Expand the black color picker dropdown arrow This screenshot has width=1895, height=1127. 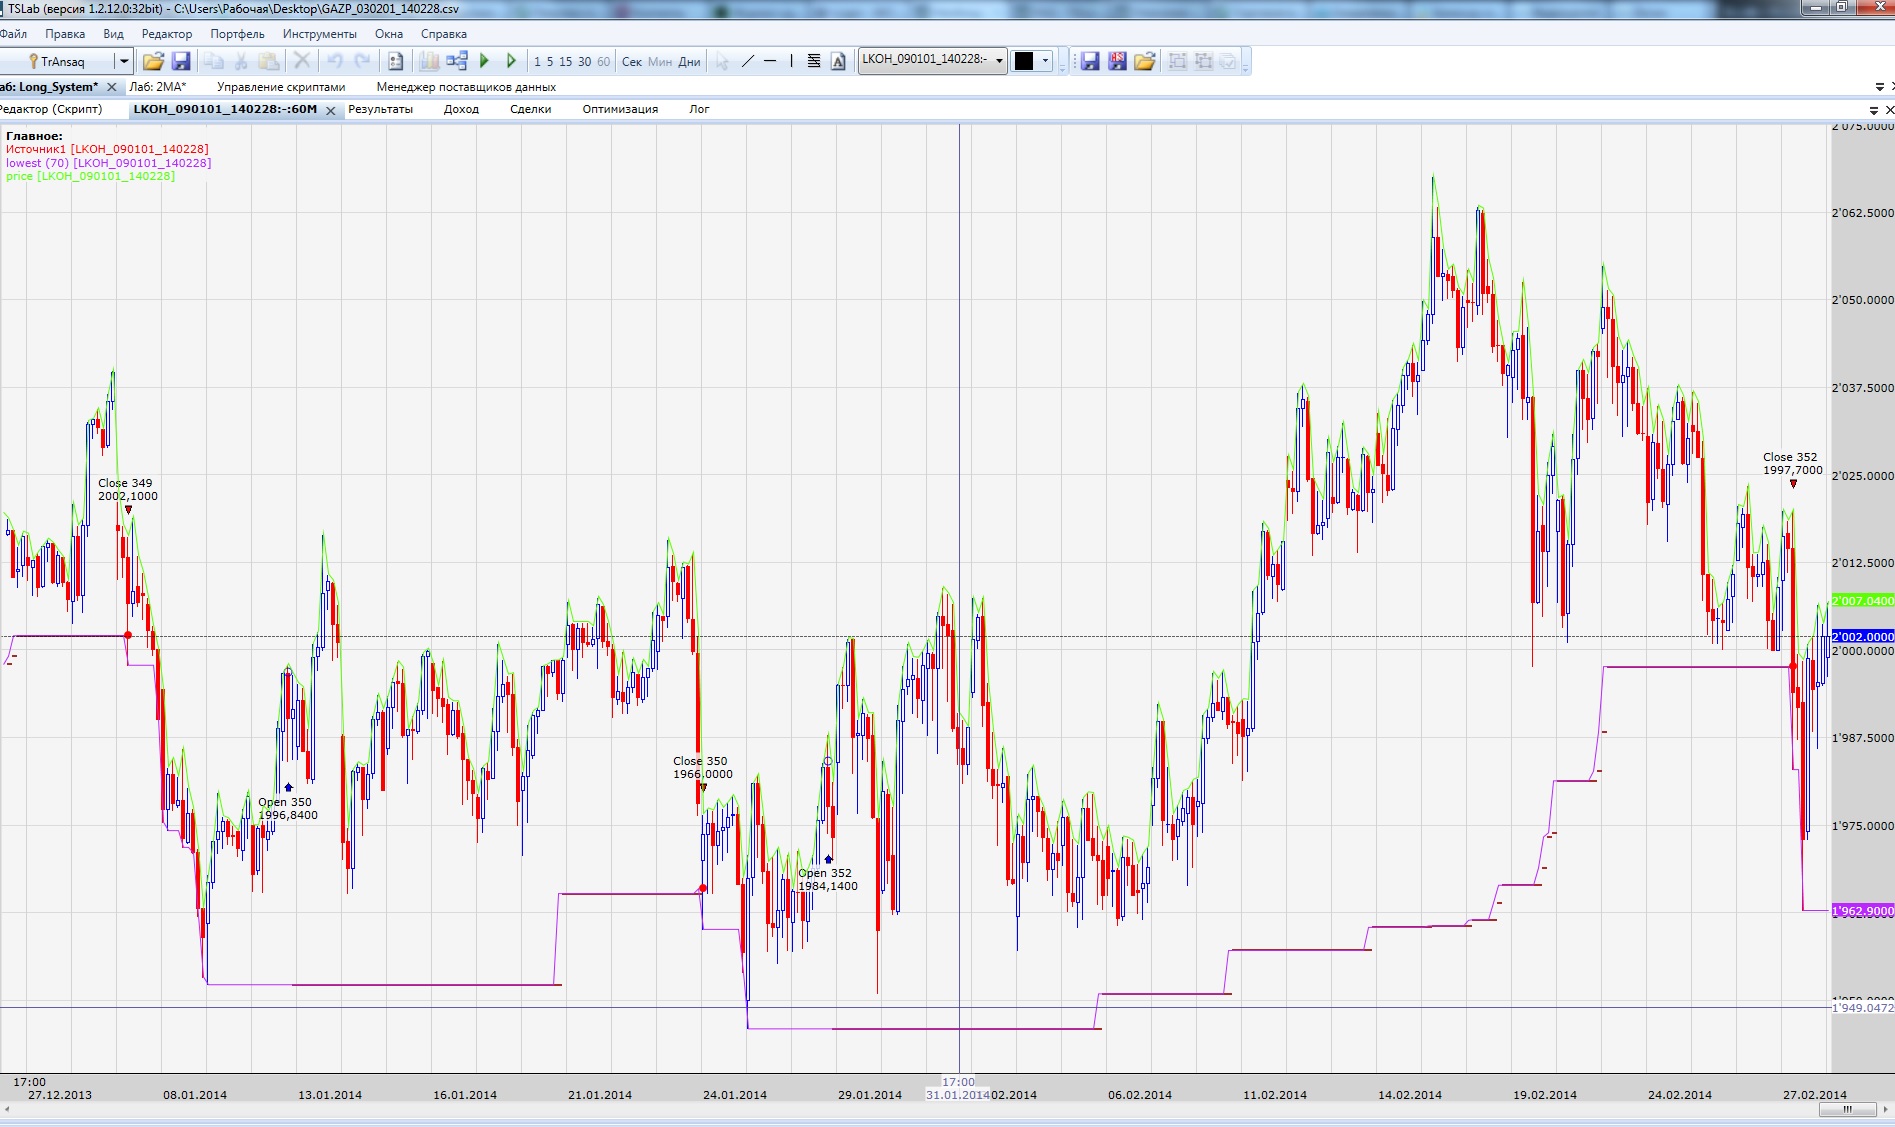1045,61
